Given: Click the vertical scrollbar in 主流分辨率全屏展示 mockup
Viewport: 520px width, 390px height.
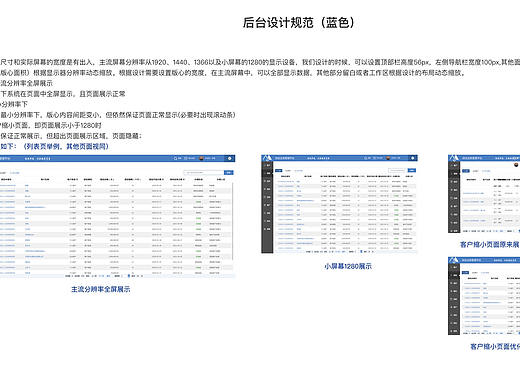Looking at the screenshot, I should (x=232, y=222).
